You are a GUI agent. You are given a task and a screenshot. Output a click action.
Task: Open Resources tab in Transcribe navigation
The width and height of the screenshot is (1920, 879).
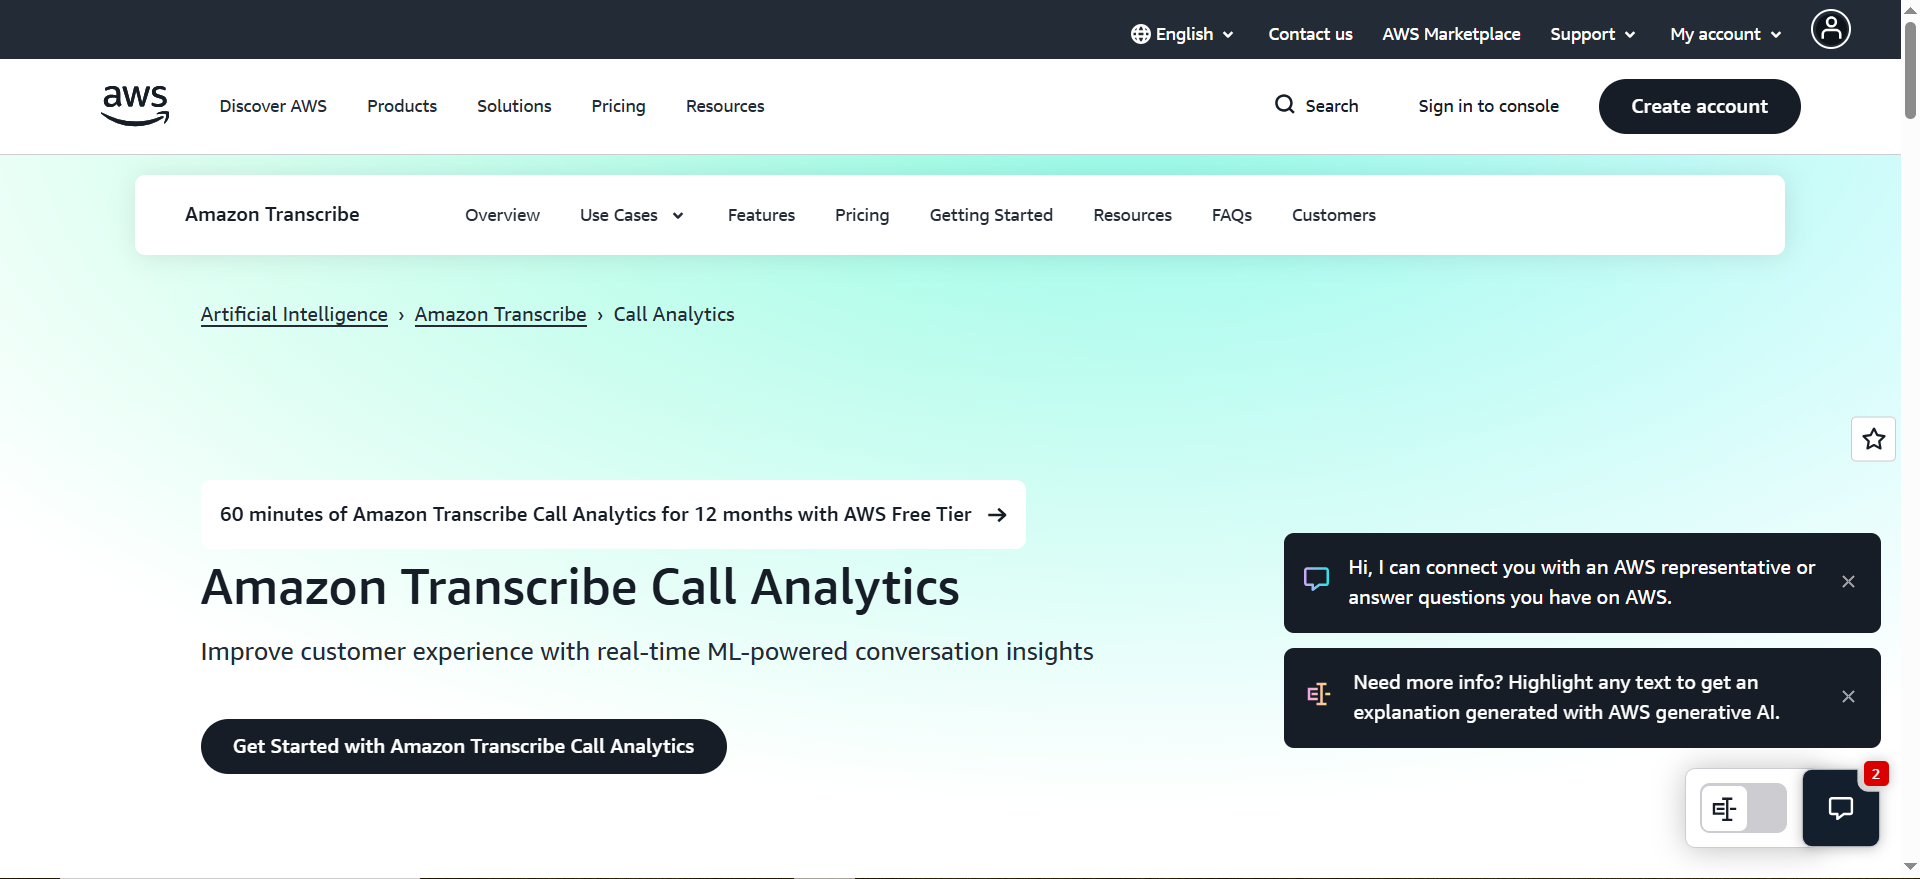[1132, 215]
